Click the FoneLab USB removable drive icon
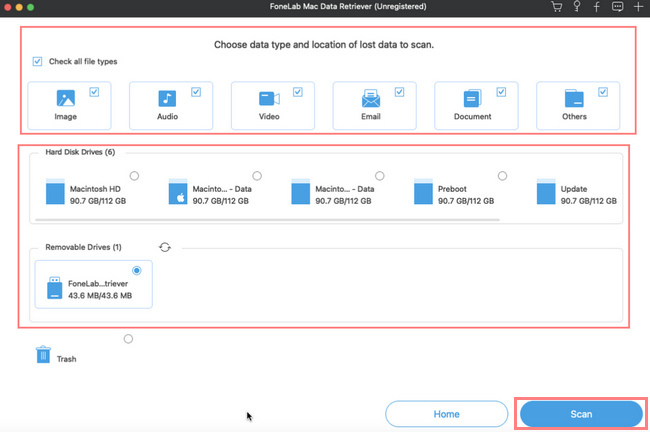Screen dimensions: 650x432 [55, 288]
